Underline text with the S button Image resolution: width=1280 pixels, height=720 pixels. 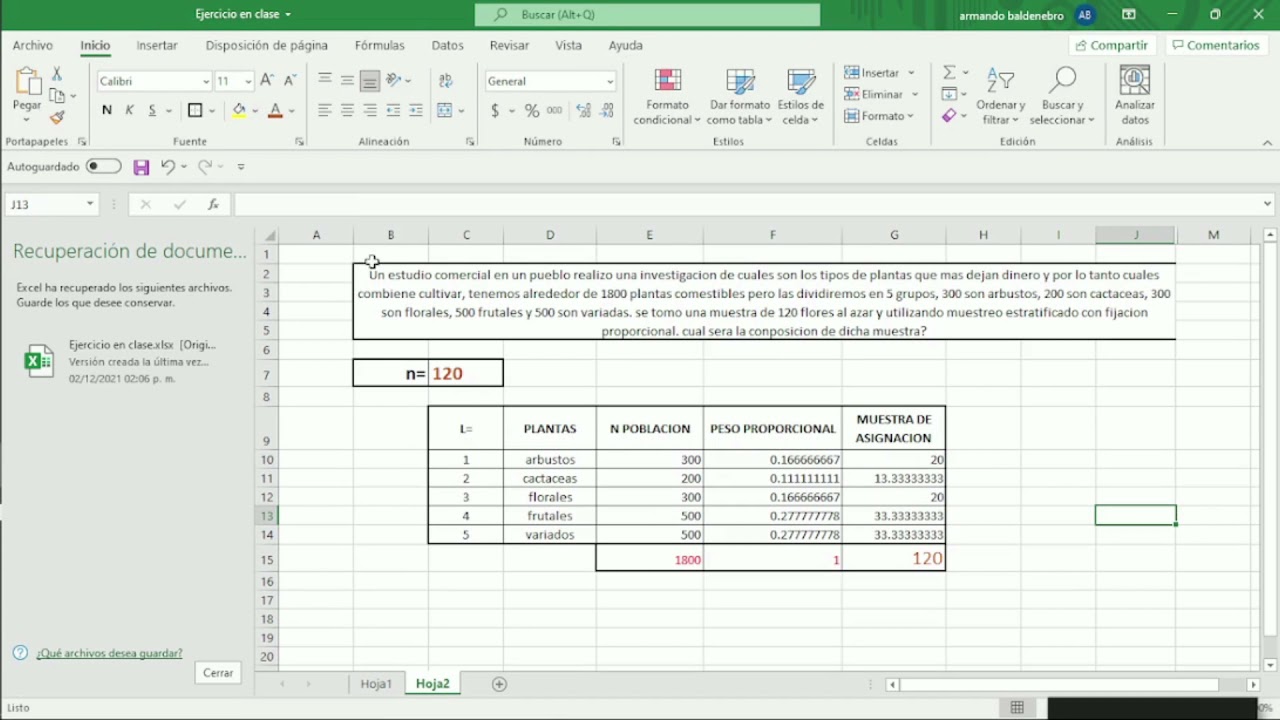pyautogui.click(x=152, y=110)
